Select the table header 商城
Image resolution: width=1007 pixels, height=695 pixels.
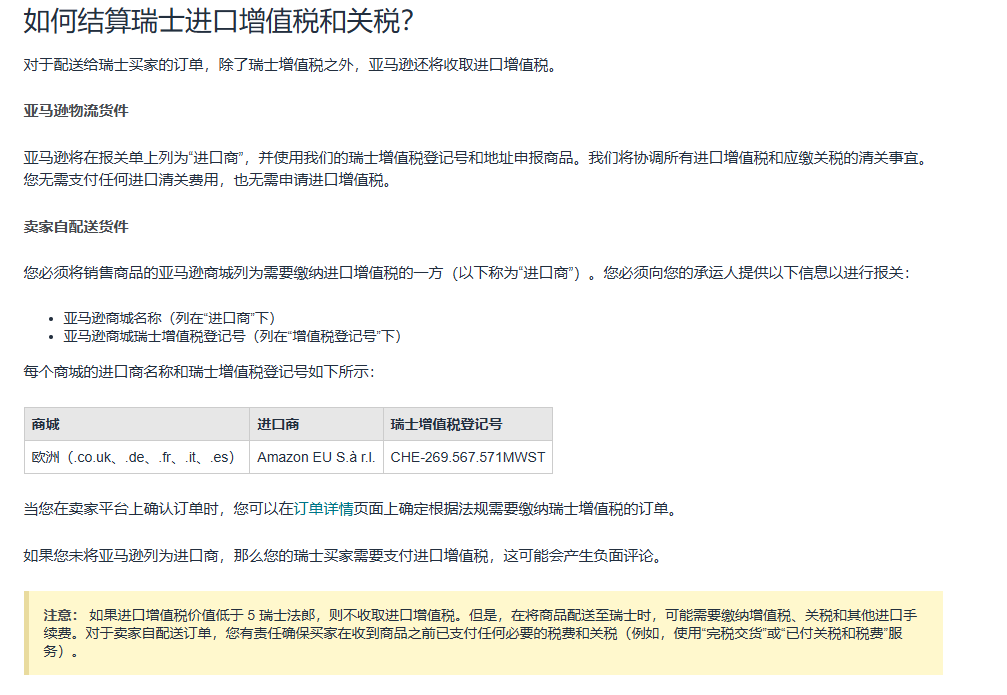click(x=46, y=424)
